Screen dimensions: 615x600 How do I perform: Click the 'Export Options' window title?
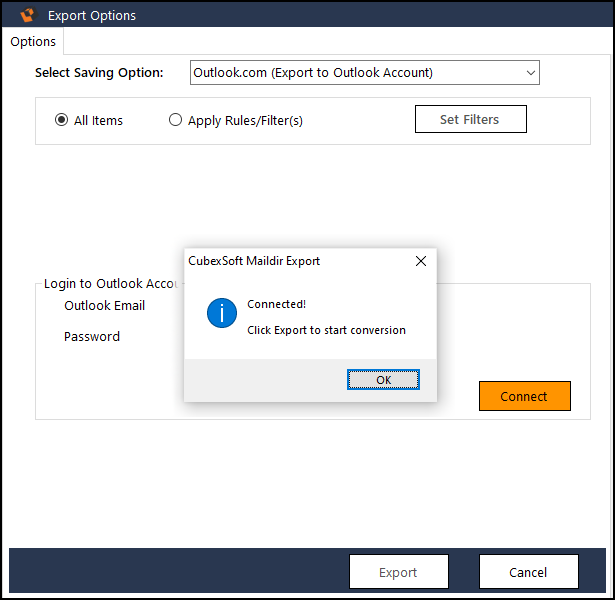[x=92, y=16]
